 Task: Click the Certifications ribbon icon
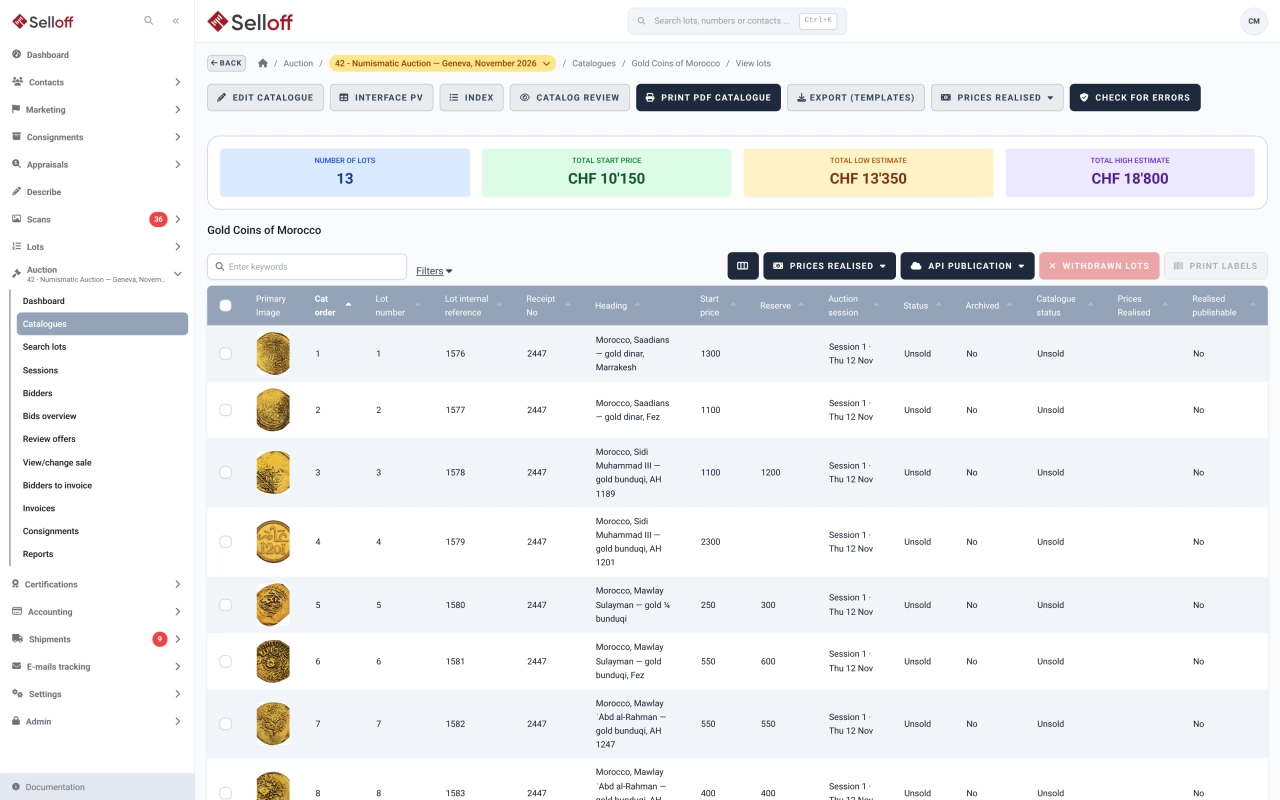[17, 584]
